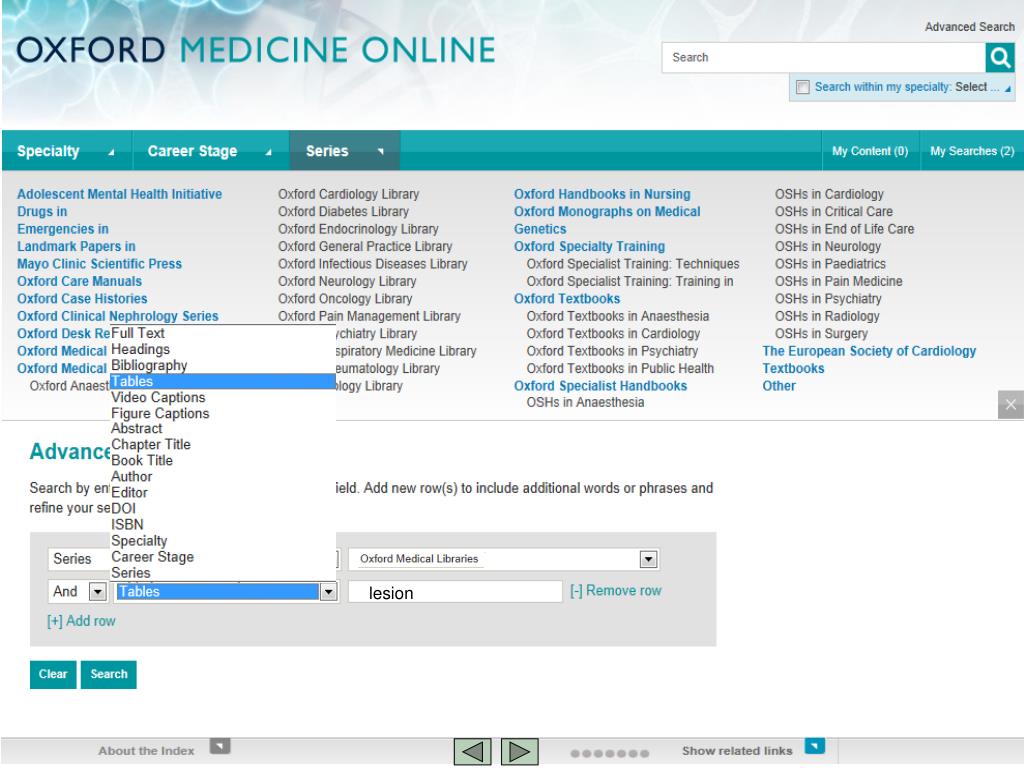Collapse the Series menu tab
This screenshot has height=768, width=1024.
345,151
